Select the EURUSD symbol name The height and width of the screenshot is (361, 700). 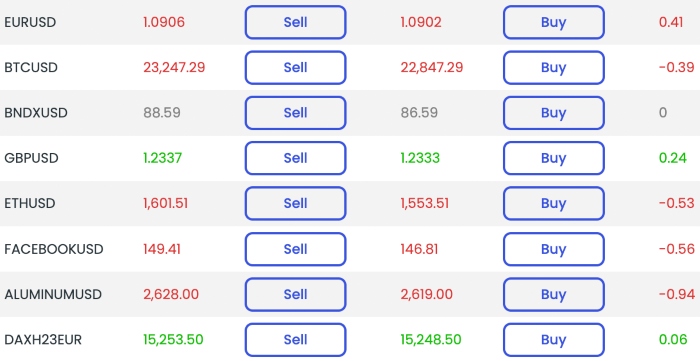30,22
